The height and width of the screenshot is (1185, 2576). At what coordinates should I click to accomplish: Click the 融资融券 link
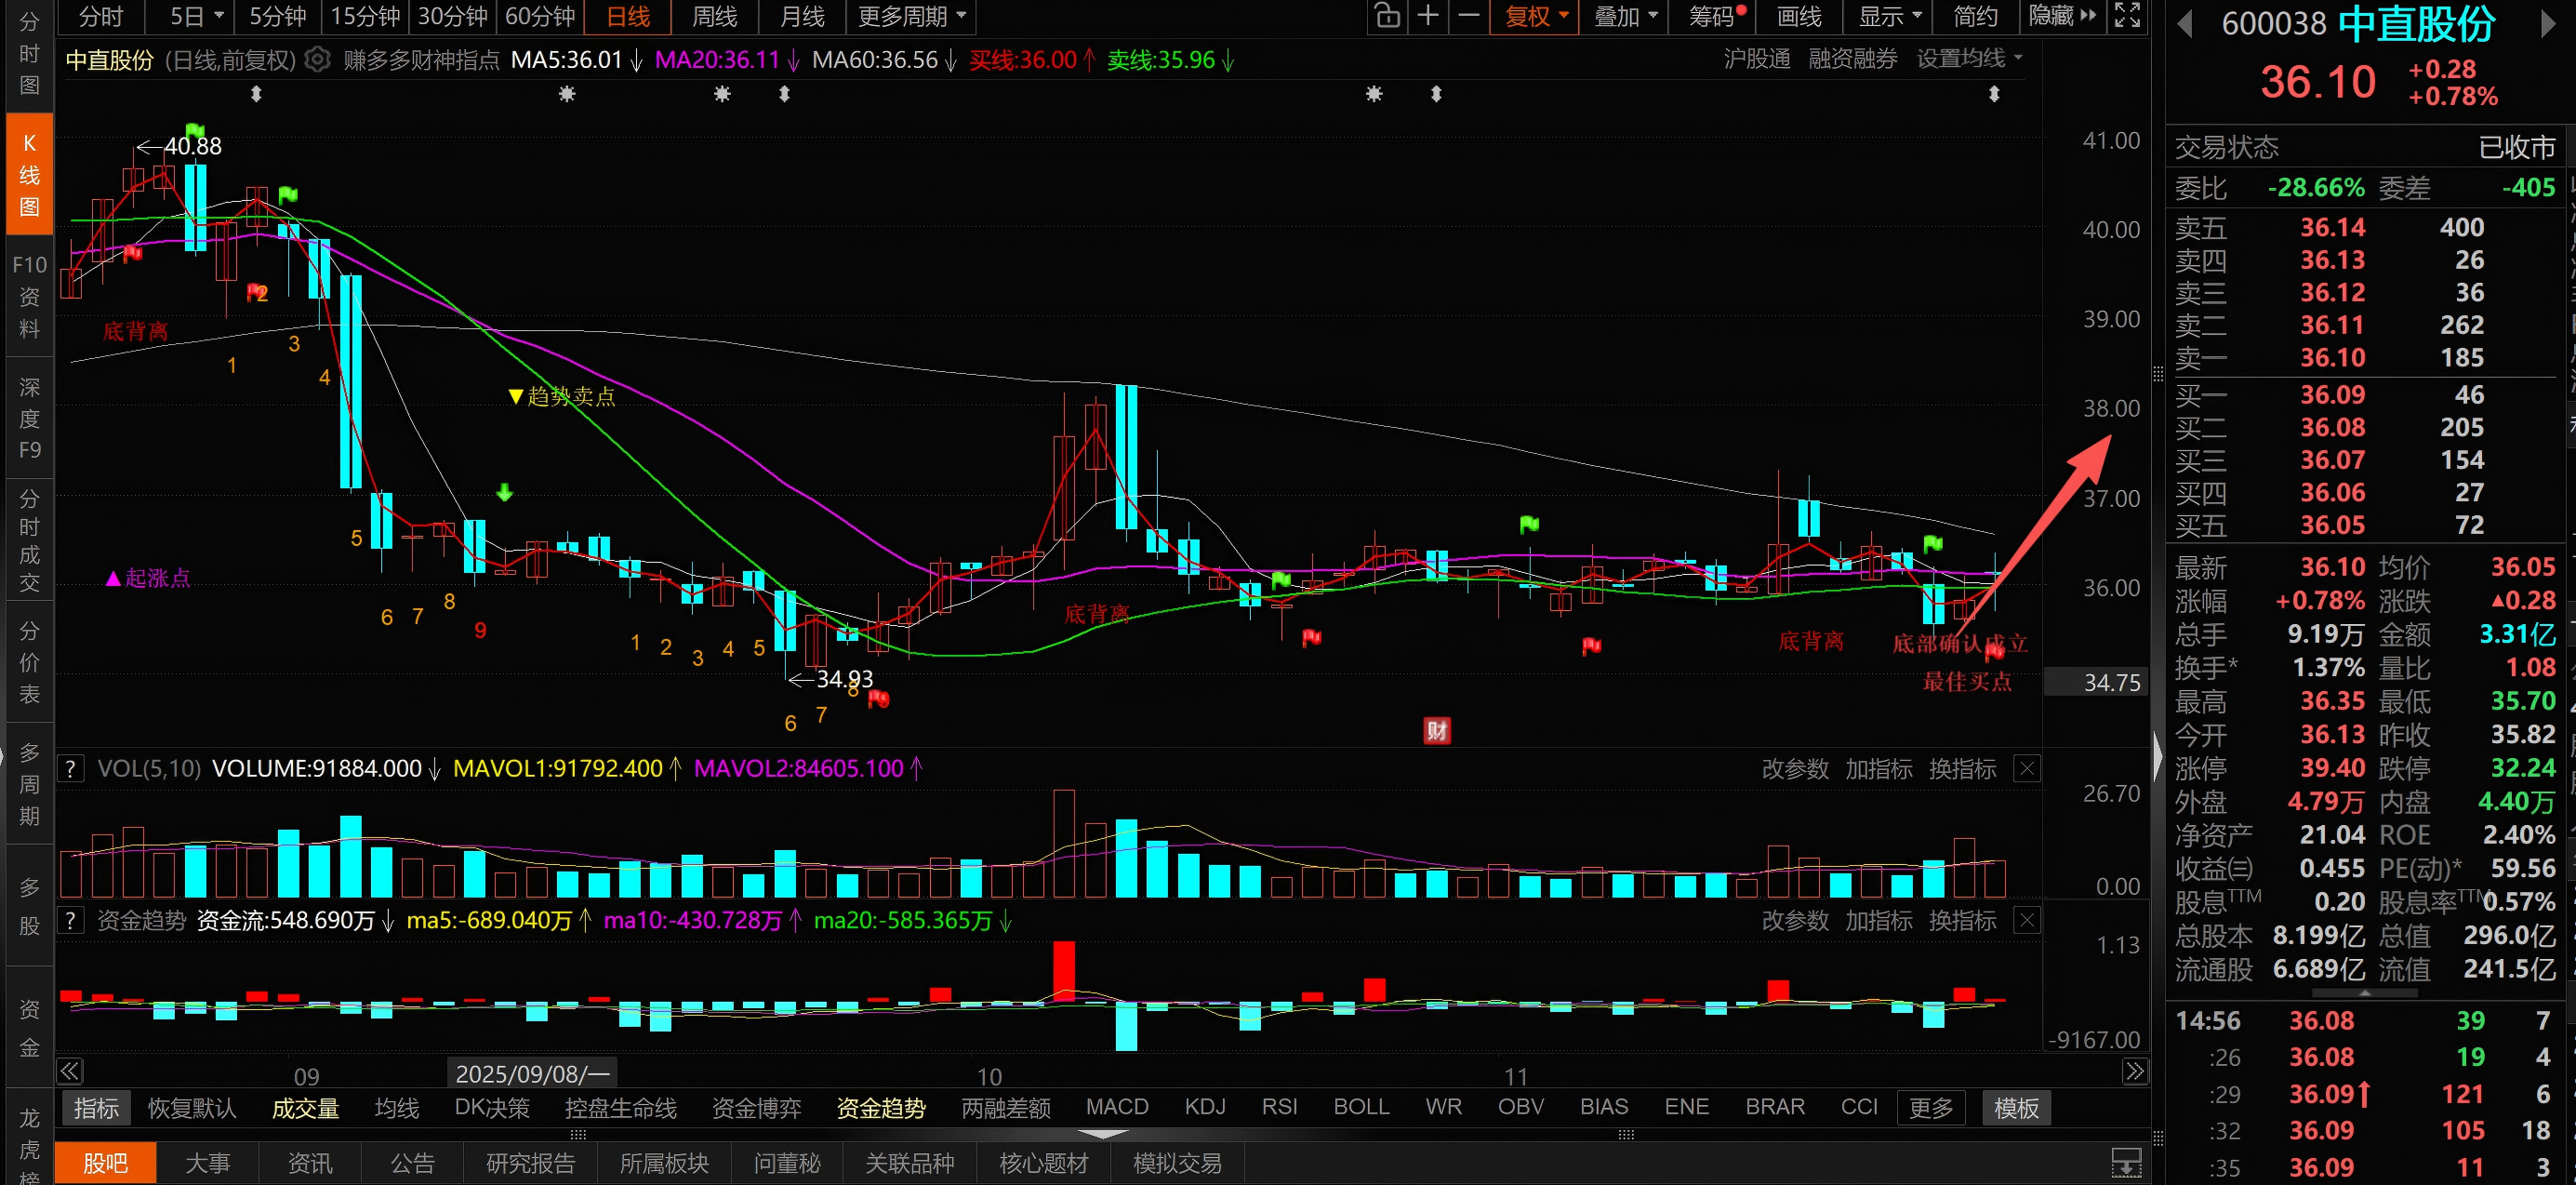[x=1852, y=59]
